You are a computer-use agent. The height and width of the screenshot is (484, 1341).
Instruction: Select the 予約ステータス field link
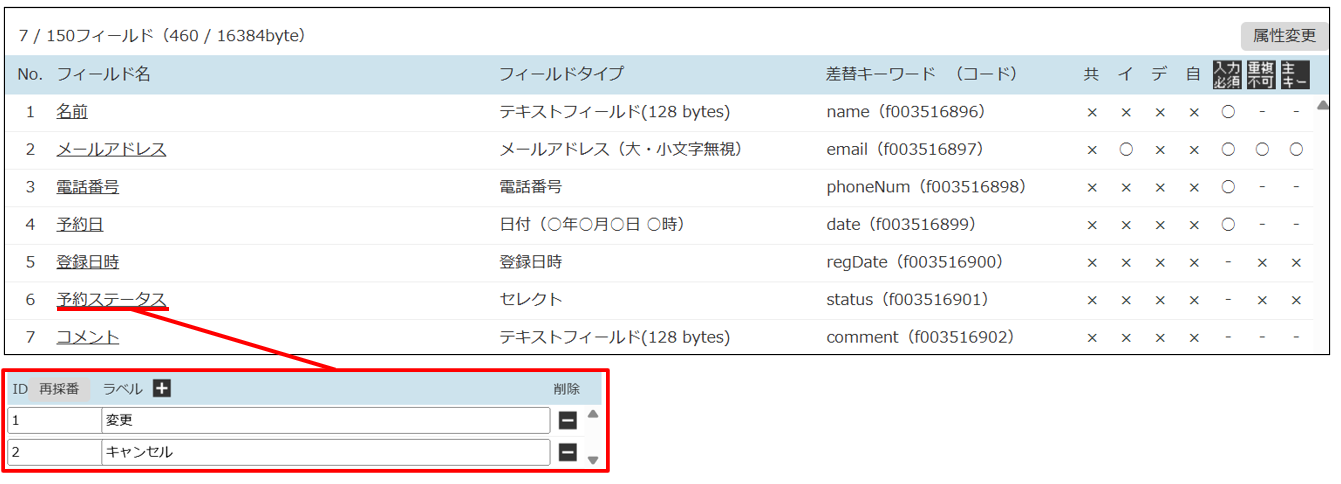coord(111,299)
